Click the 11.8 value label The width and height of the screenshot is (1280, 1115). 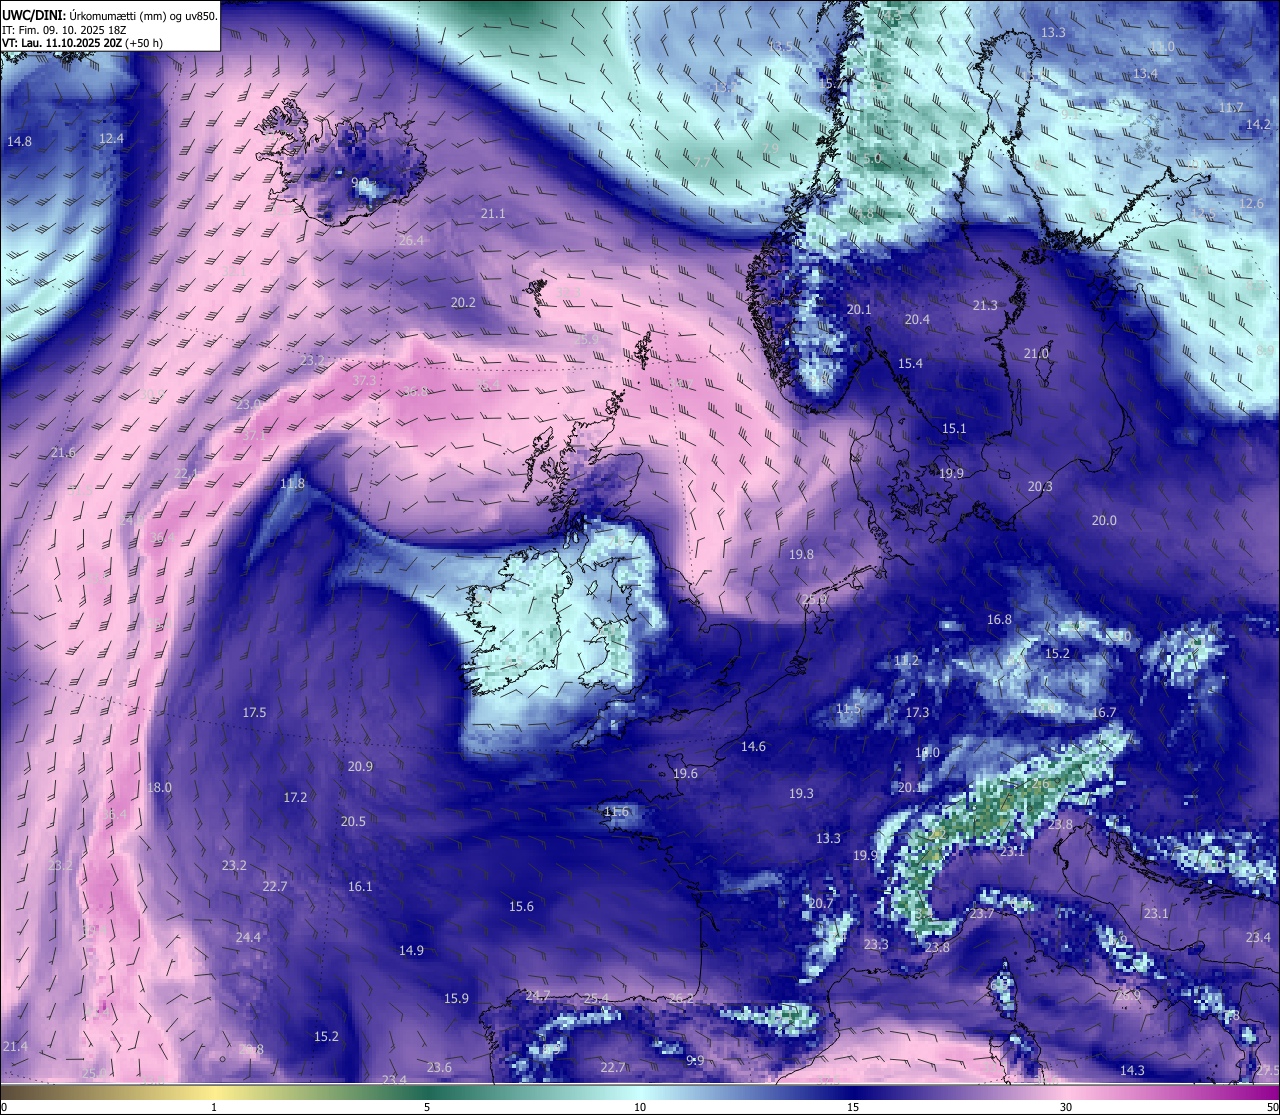pos(292,483)
